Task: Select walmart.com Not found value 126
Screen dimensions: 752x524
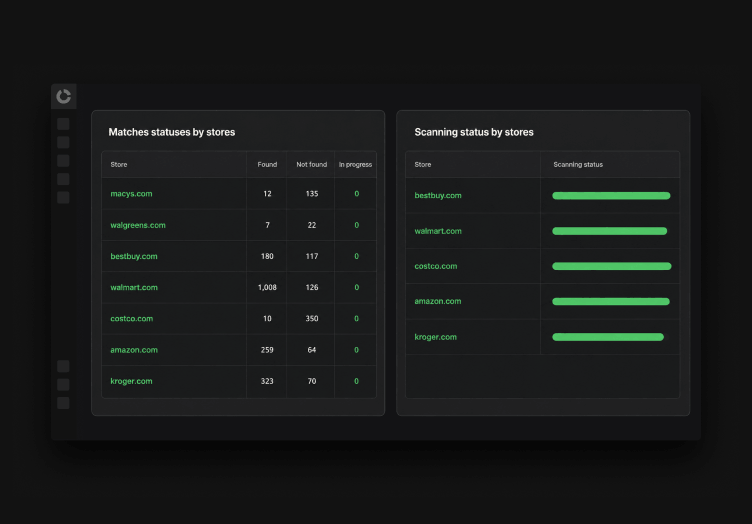Action: tap(312, 287)
